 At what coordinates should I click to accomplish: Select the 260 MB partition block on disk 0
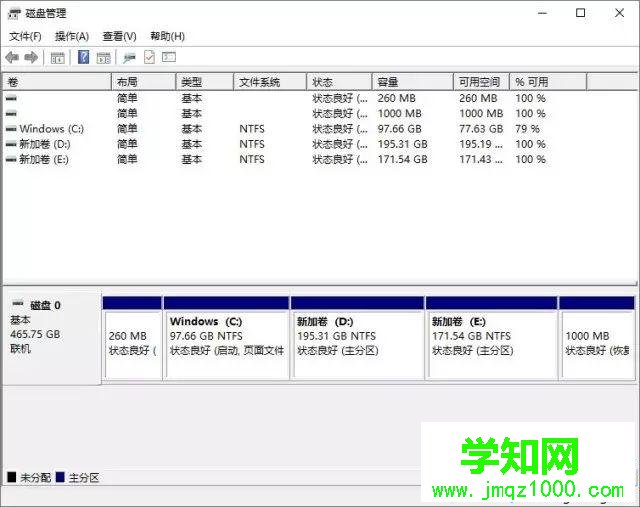[132, 338]
